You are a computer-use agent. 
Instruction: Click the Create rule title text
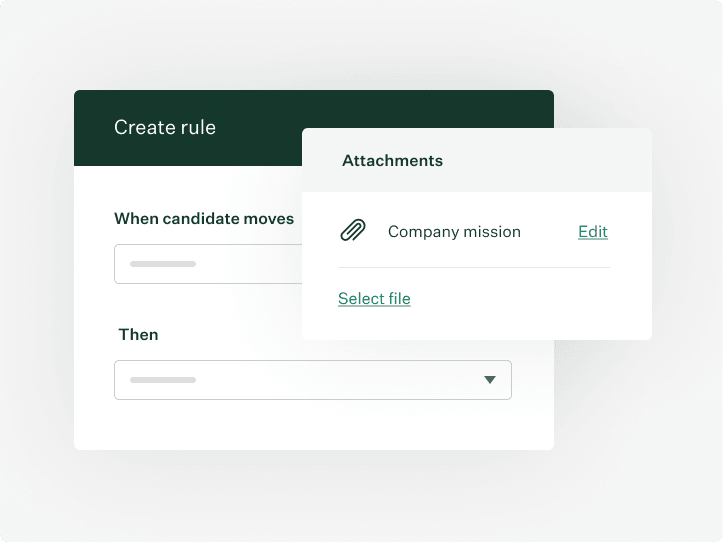165,127
